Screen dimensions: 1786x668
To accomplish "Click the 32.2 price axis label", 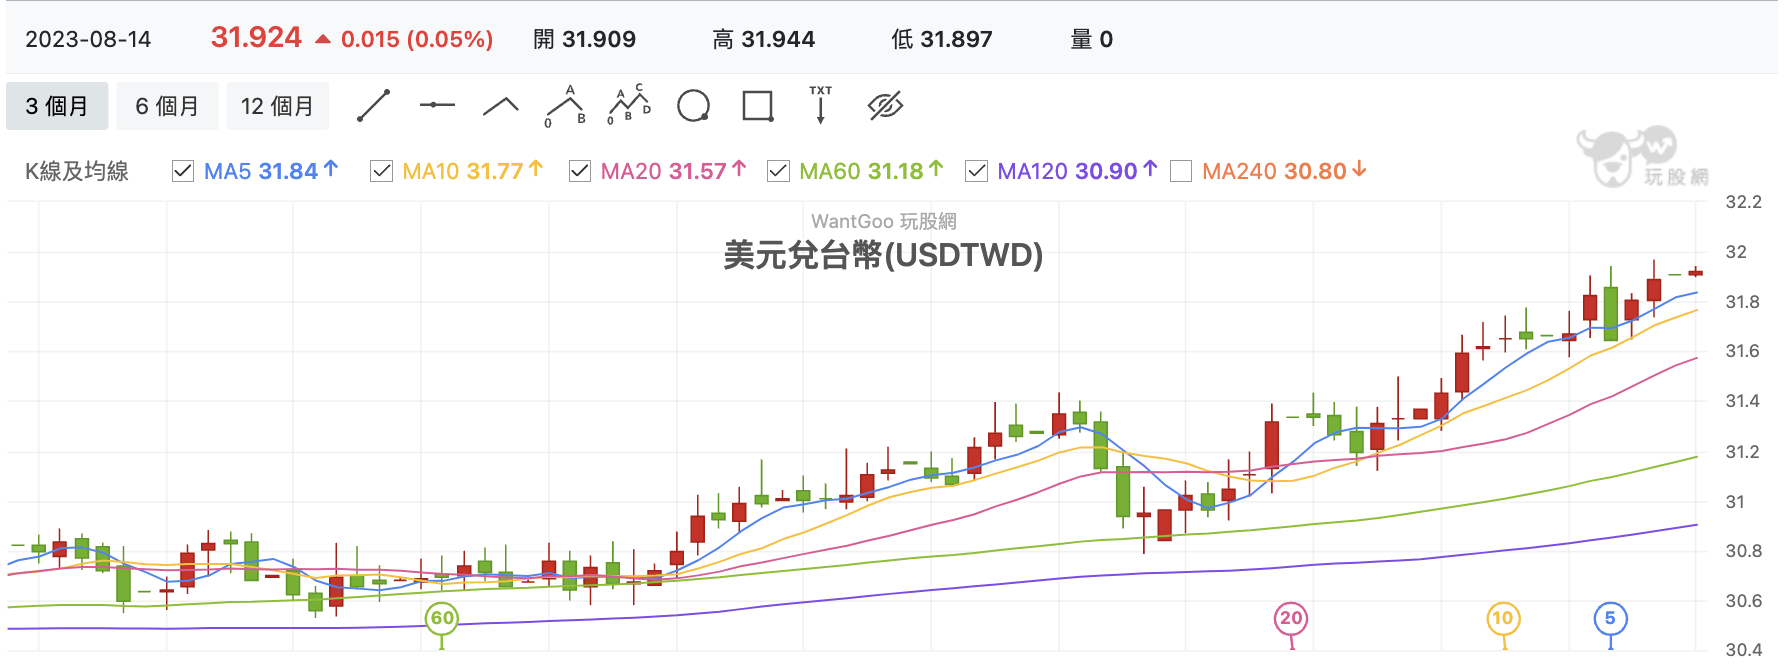I will click(x=1744, y=202).
